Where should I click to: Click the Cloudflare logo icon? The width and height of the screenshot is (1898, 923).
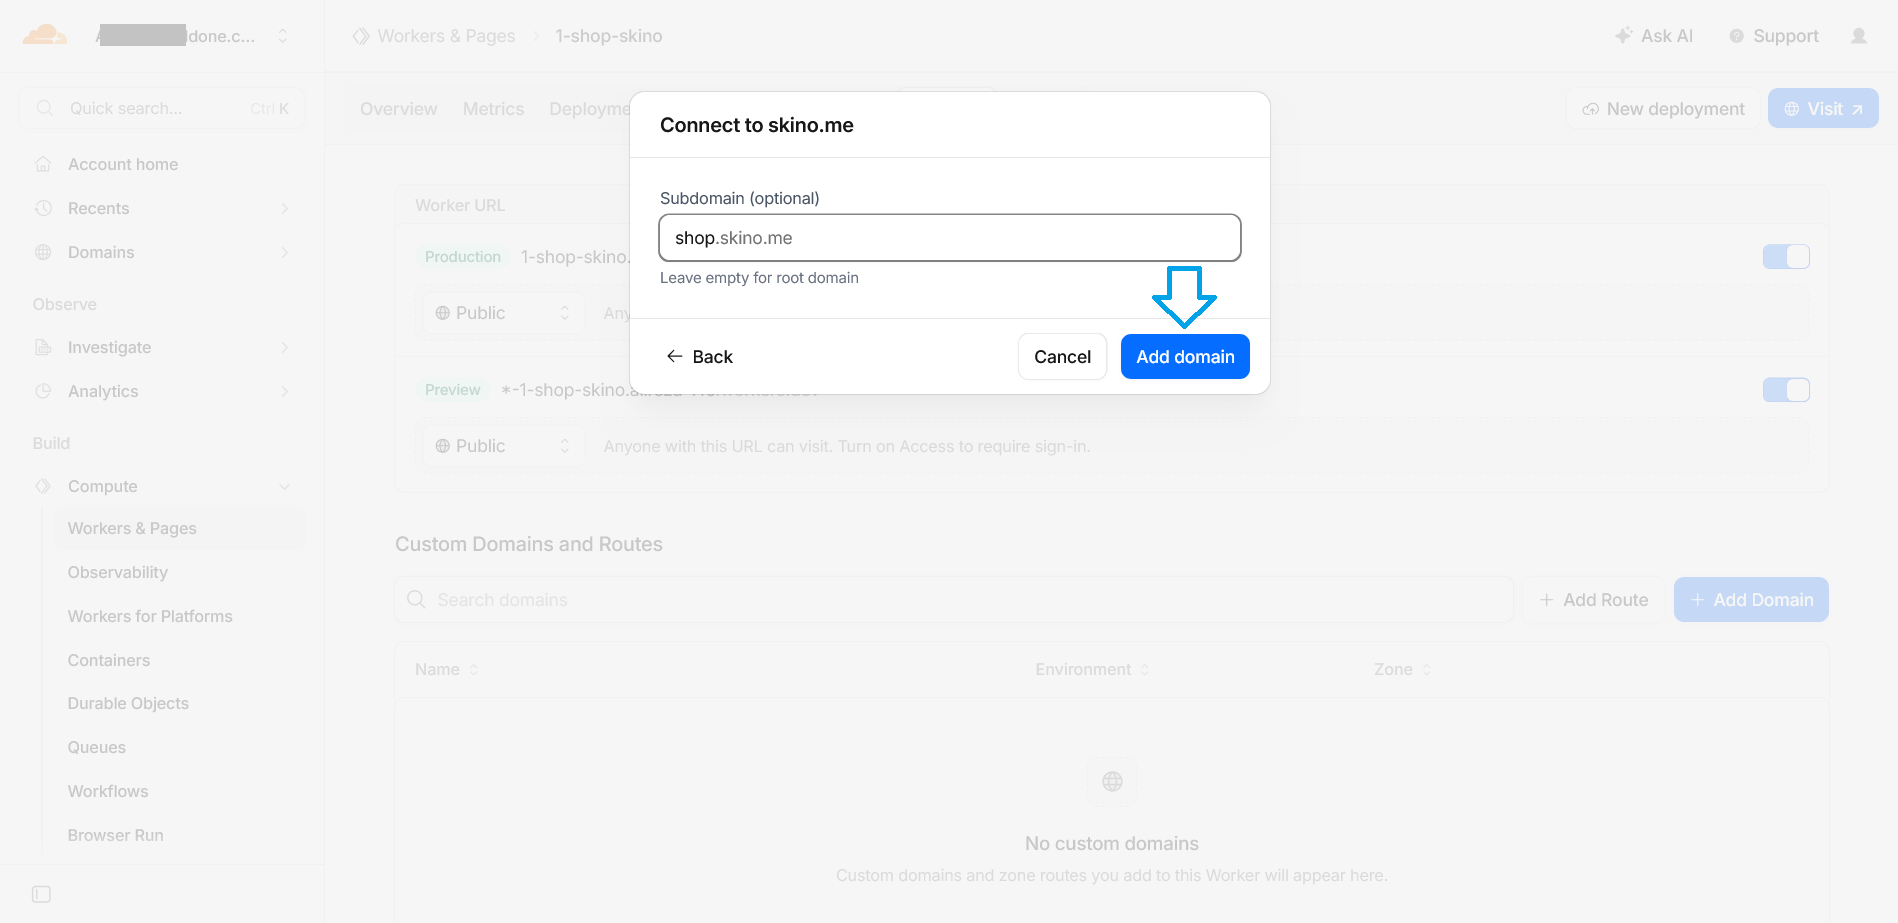point(45,36)
